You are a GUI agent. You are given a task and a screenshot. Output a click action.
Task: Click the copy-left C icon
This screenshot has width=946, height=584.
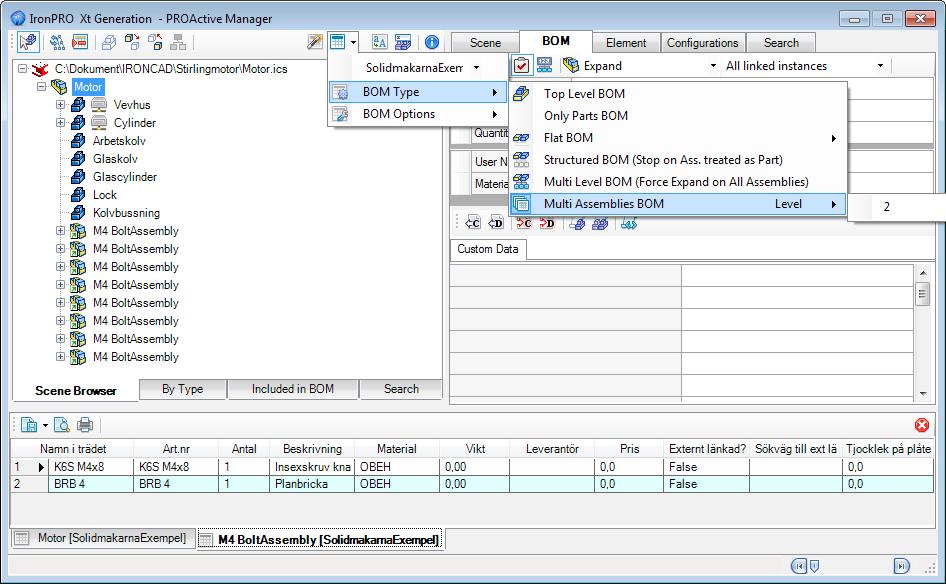(472, 223)
